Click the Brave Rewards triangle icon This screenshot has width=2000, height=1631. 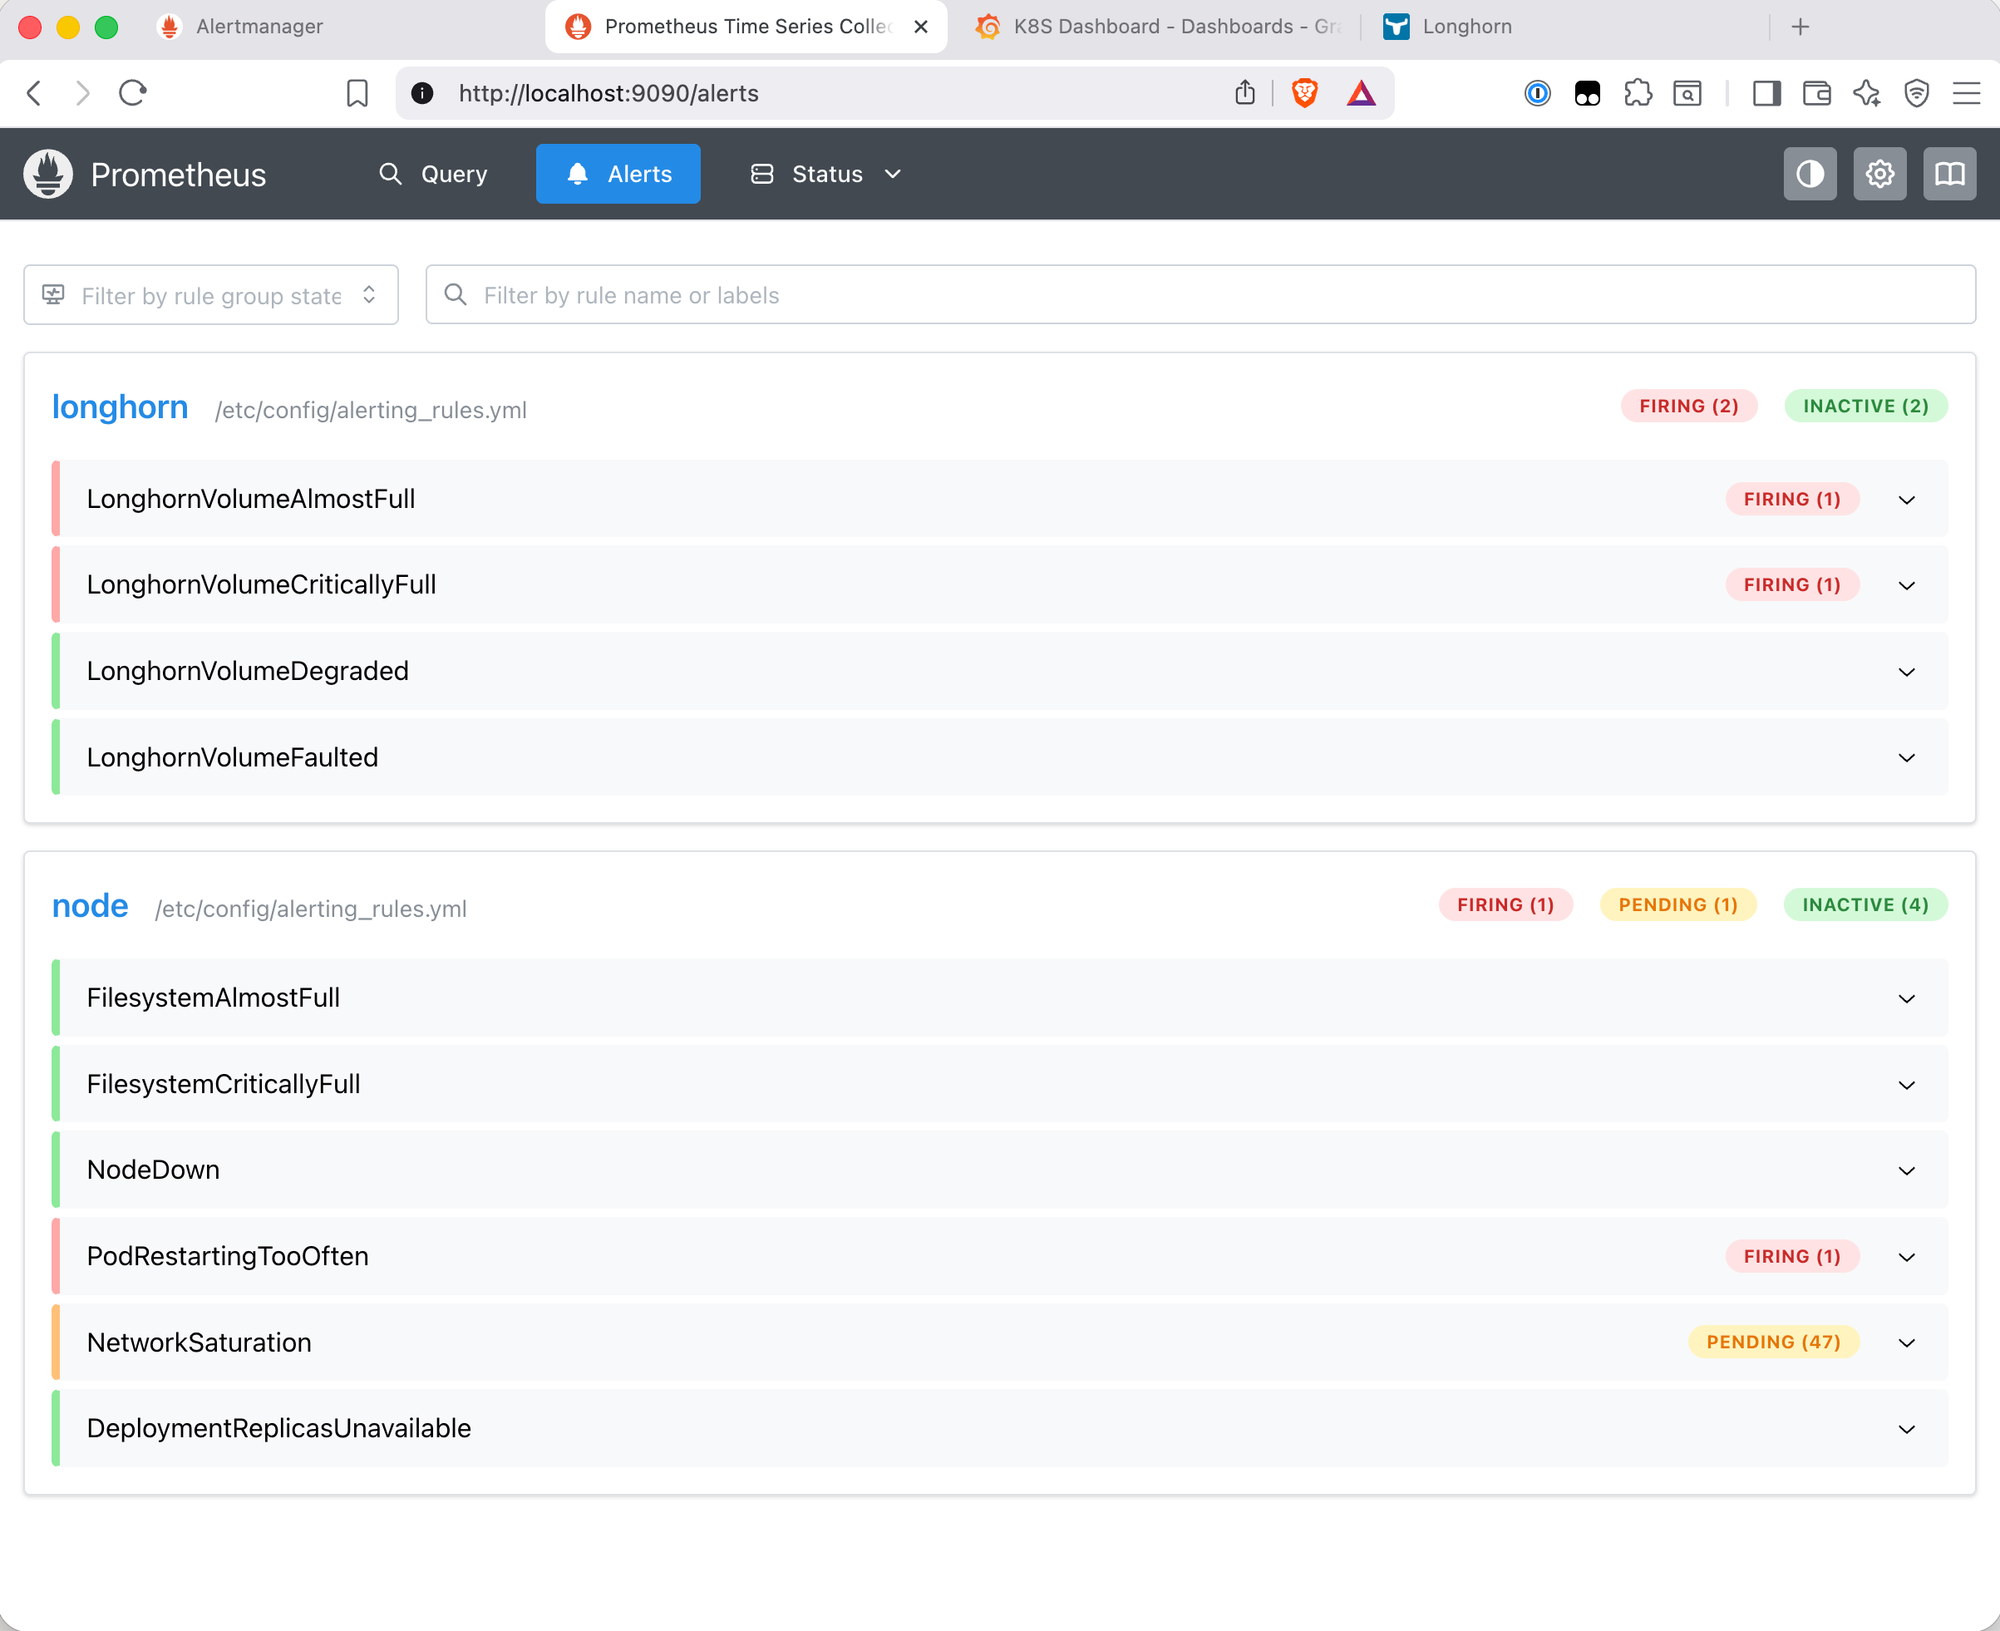1361,93
